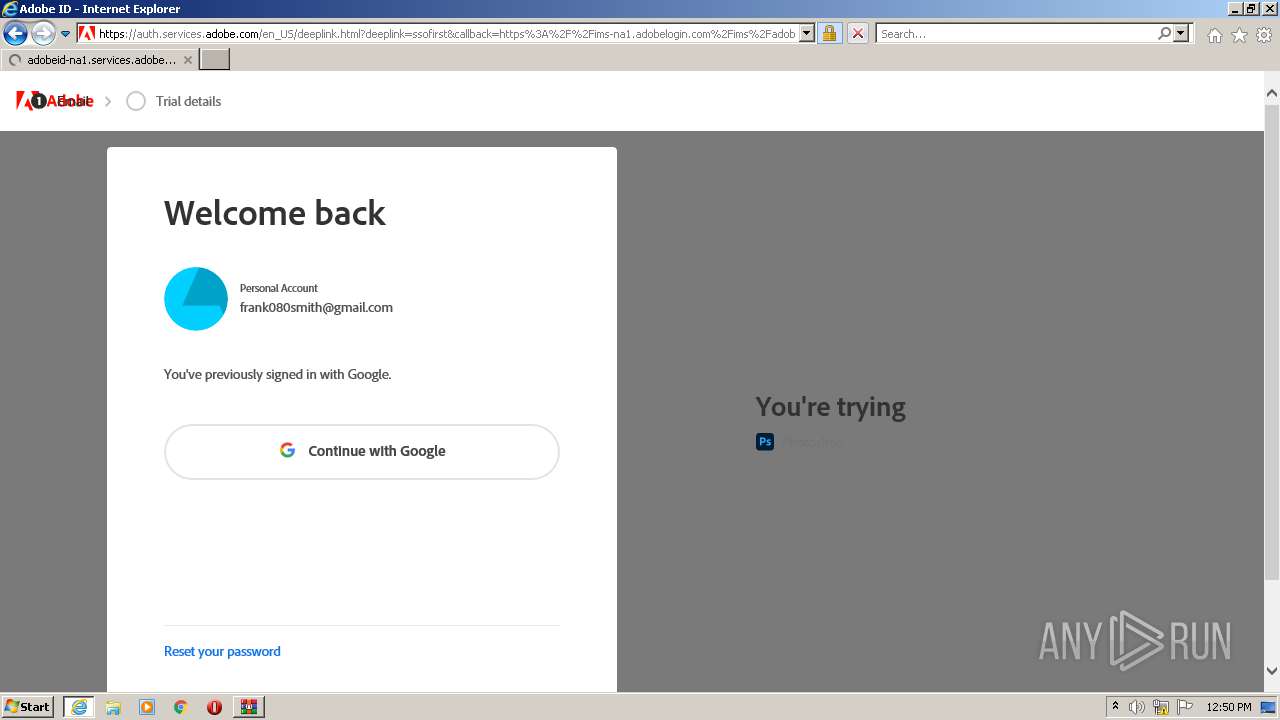
Task: Click the Google G logo
Action: [287, 450]
